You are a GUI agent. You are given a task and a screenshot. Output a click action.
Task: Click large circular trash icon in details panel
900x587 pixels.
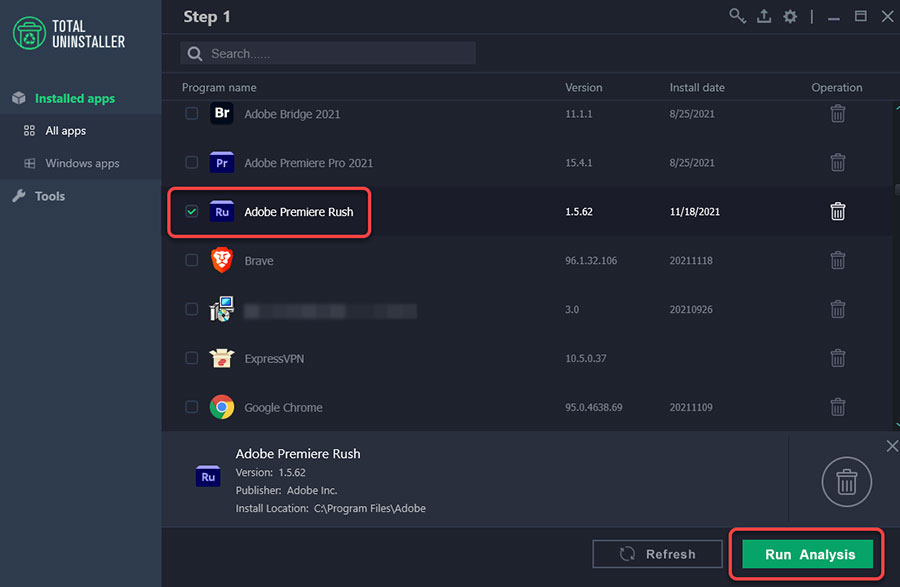tap(847, 481)
